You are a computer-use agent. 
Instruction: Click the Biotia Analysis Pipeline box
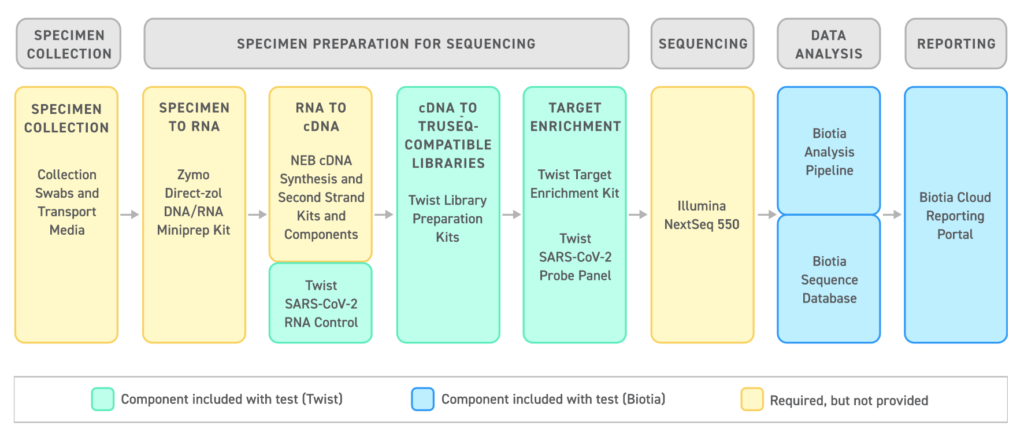pos(829,151)
